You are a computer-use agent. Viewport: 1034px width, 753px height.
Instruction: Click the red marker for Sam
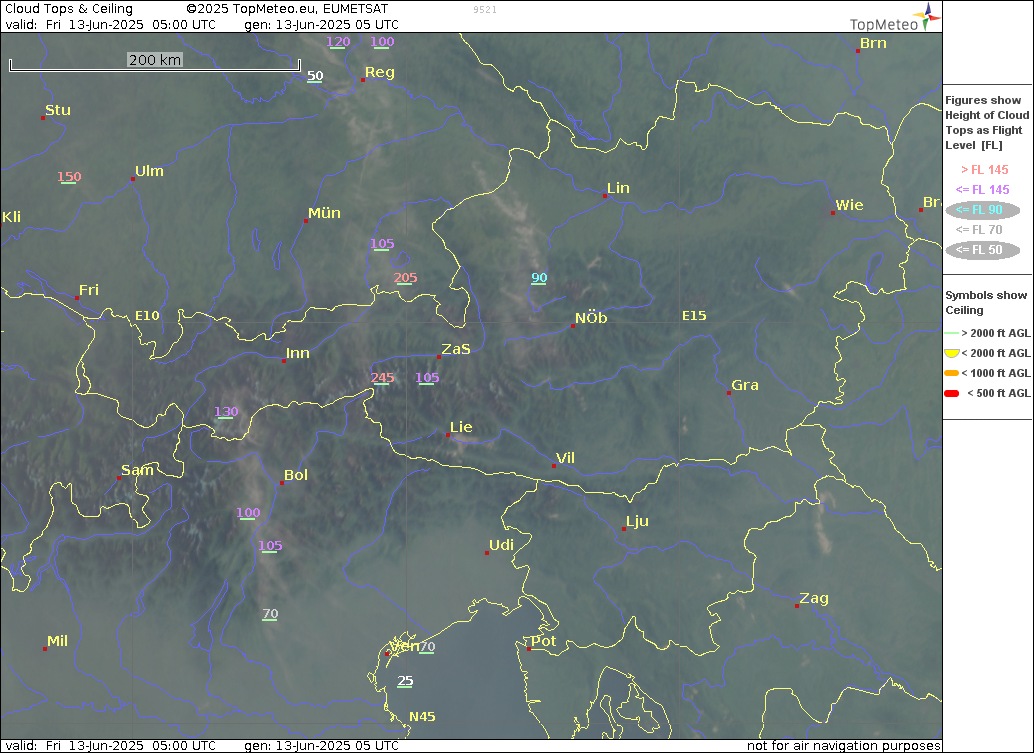coord(119,478)
